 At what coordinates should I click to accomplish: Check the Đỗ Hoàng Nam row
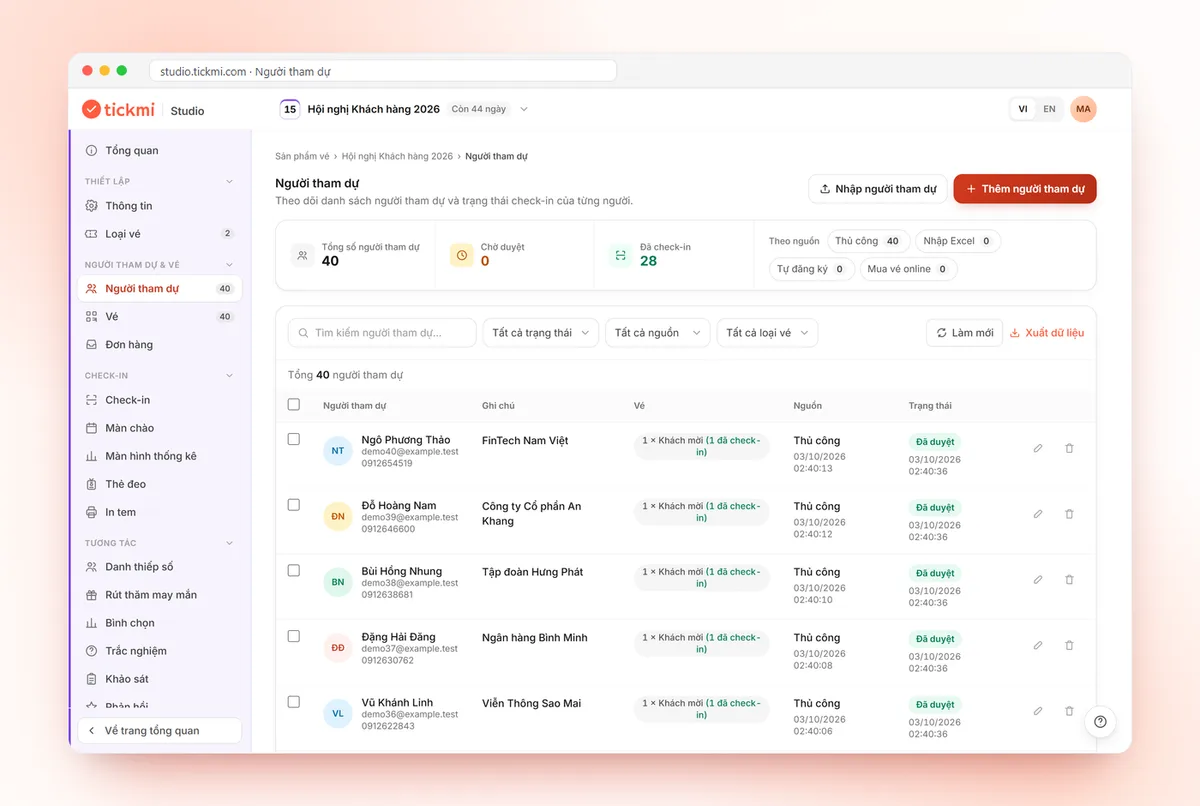click(294, 505)
